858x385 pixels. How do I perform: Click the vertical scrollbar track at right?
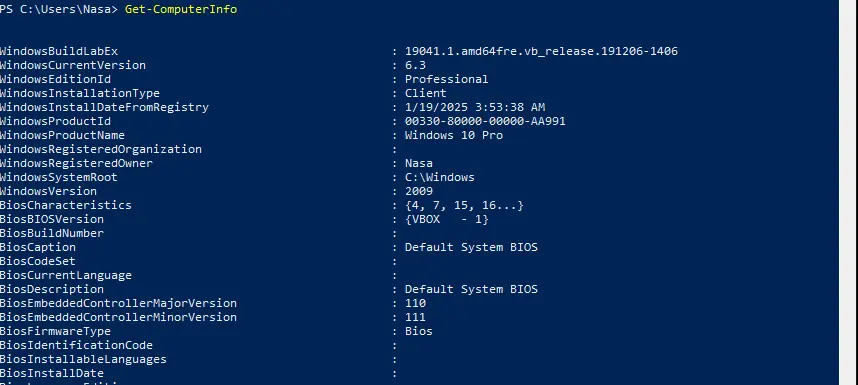click(848, 192)
